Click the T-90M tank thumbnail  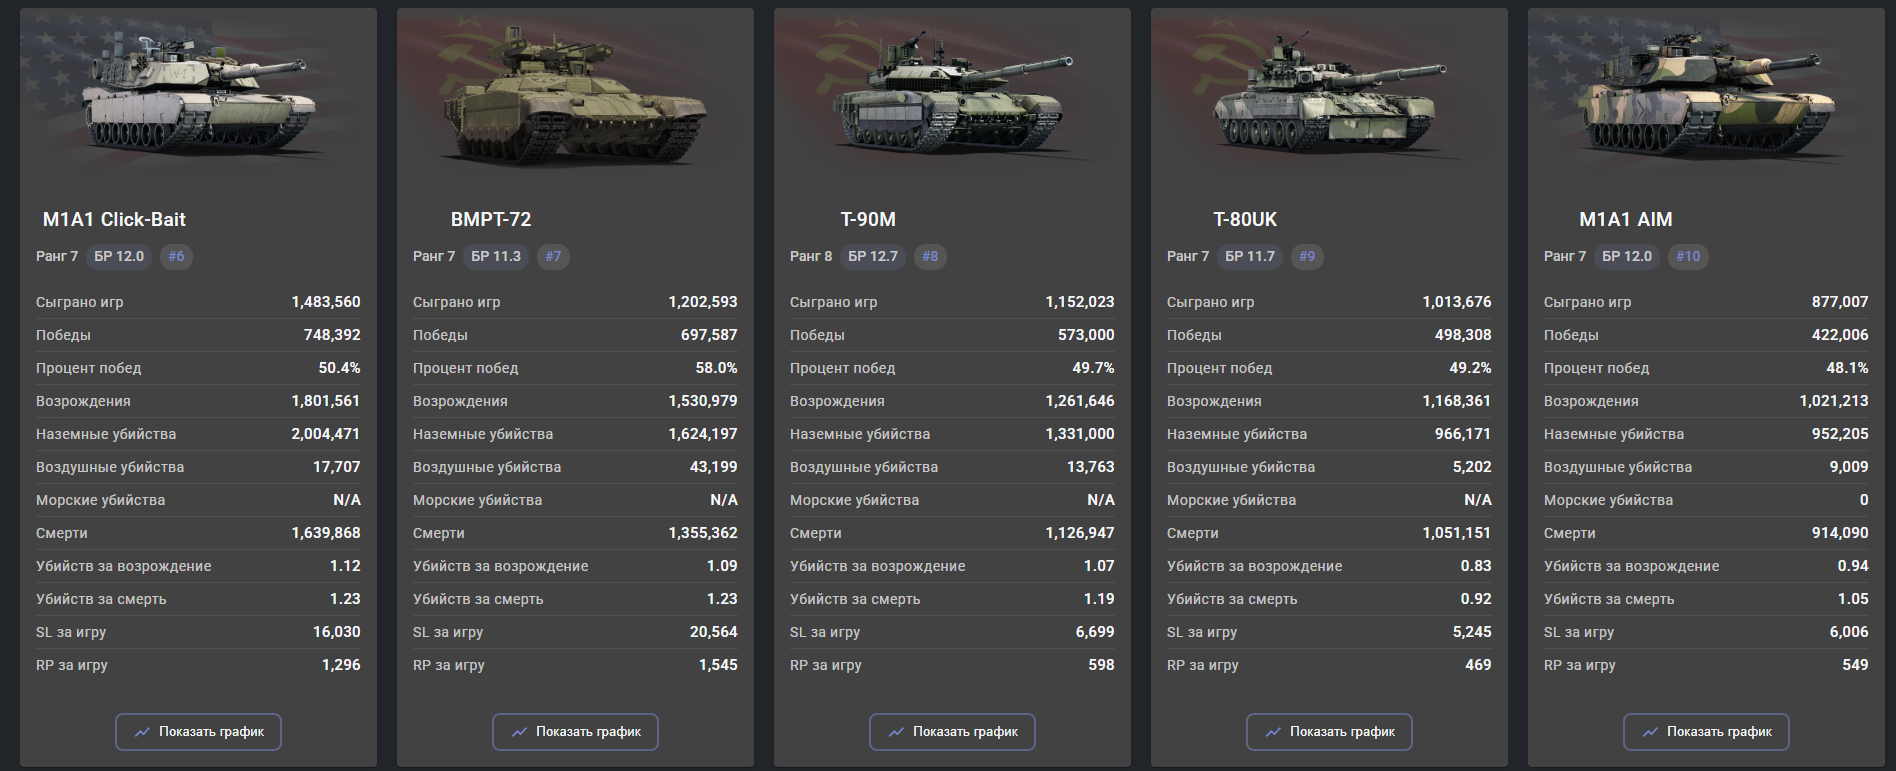tap(952, 95)
